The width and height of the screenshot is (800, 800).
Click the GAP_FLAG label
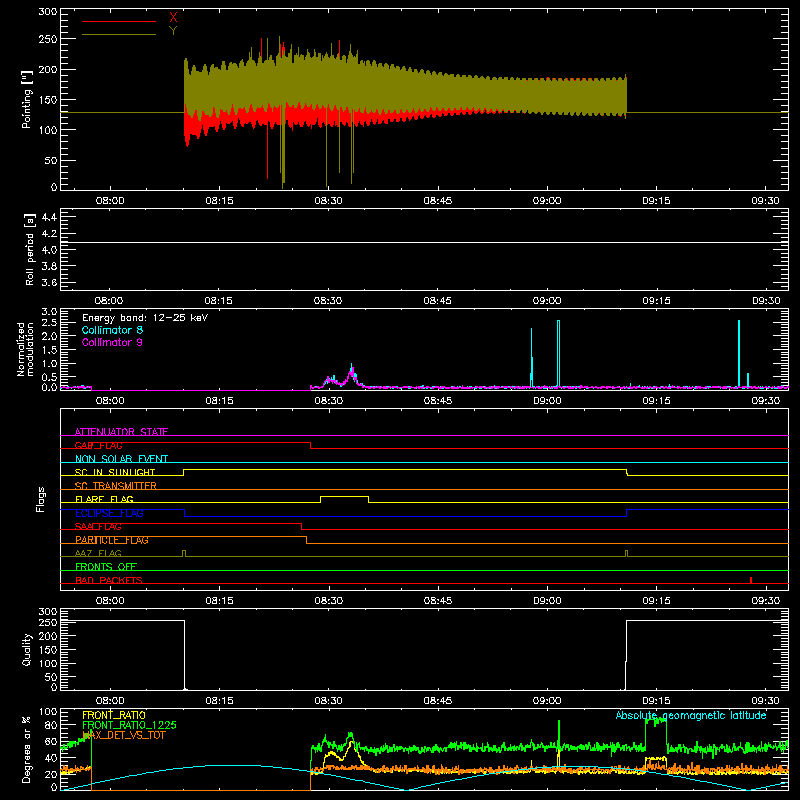[x=98, y=445]
